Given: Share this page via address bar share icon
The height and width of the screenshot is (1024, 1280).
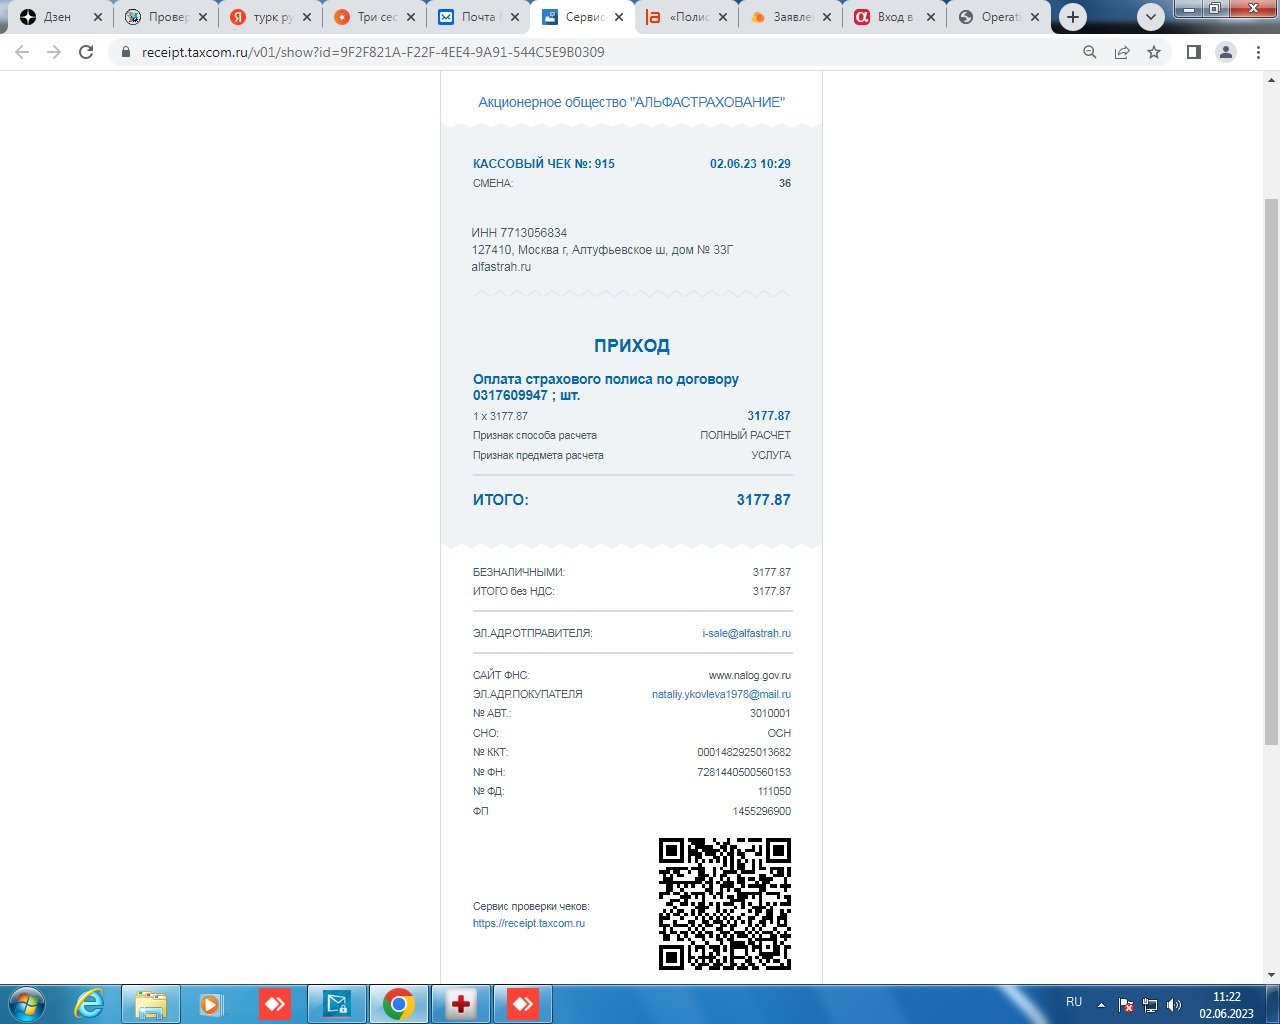Looking at the screenshot, I should 1122,52.
